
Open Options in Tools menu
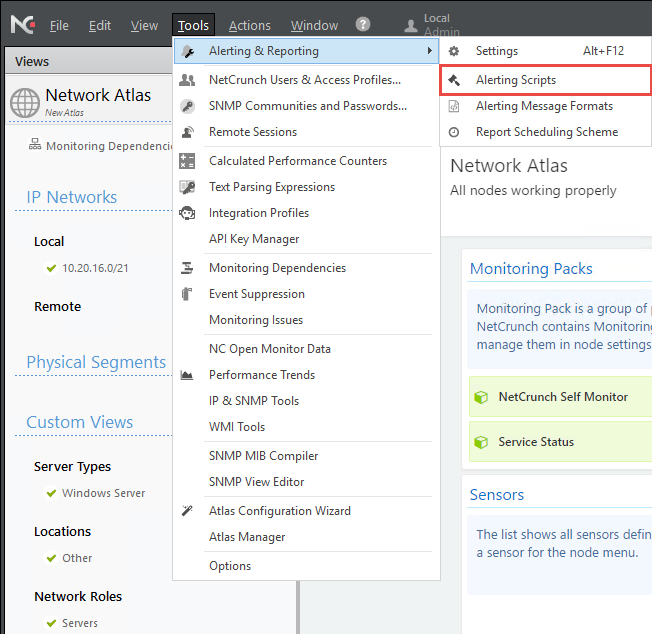[306, 566]
